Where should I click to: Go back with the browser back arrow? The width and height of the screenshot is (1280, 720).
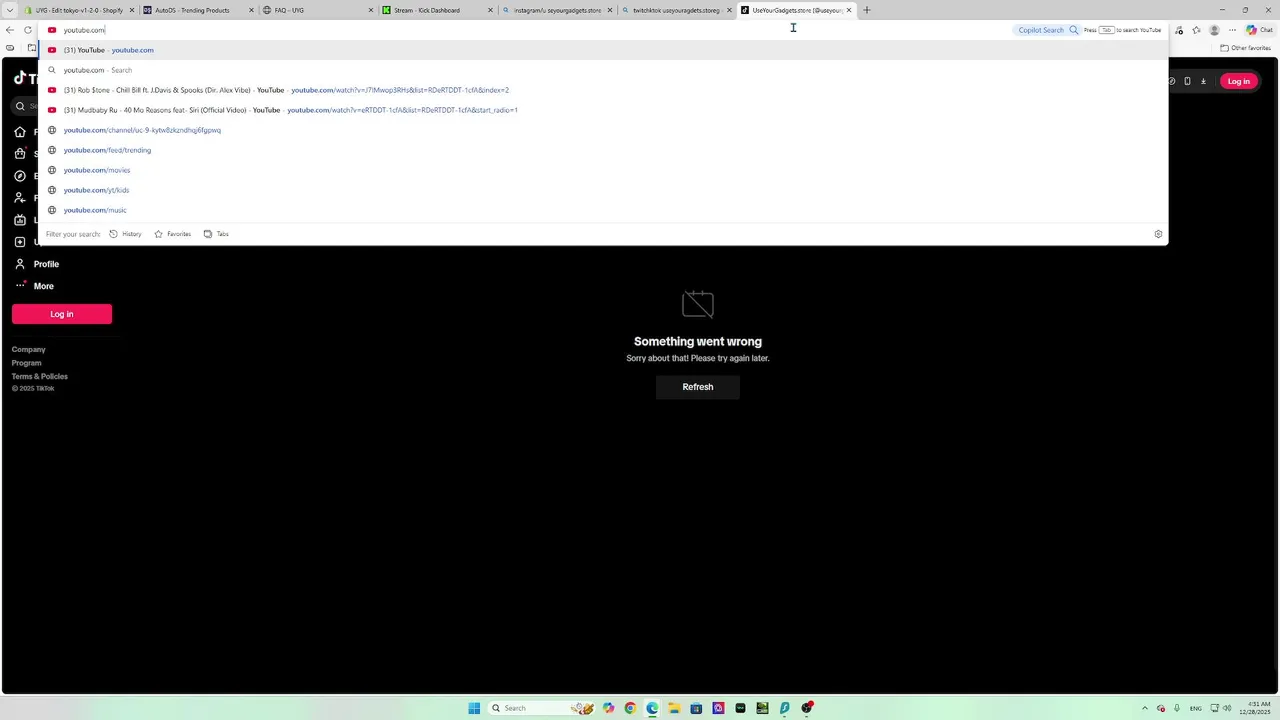pyautogui.click(x=10, y=30)
